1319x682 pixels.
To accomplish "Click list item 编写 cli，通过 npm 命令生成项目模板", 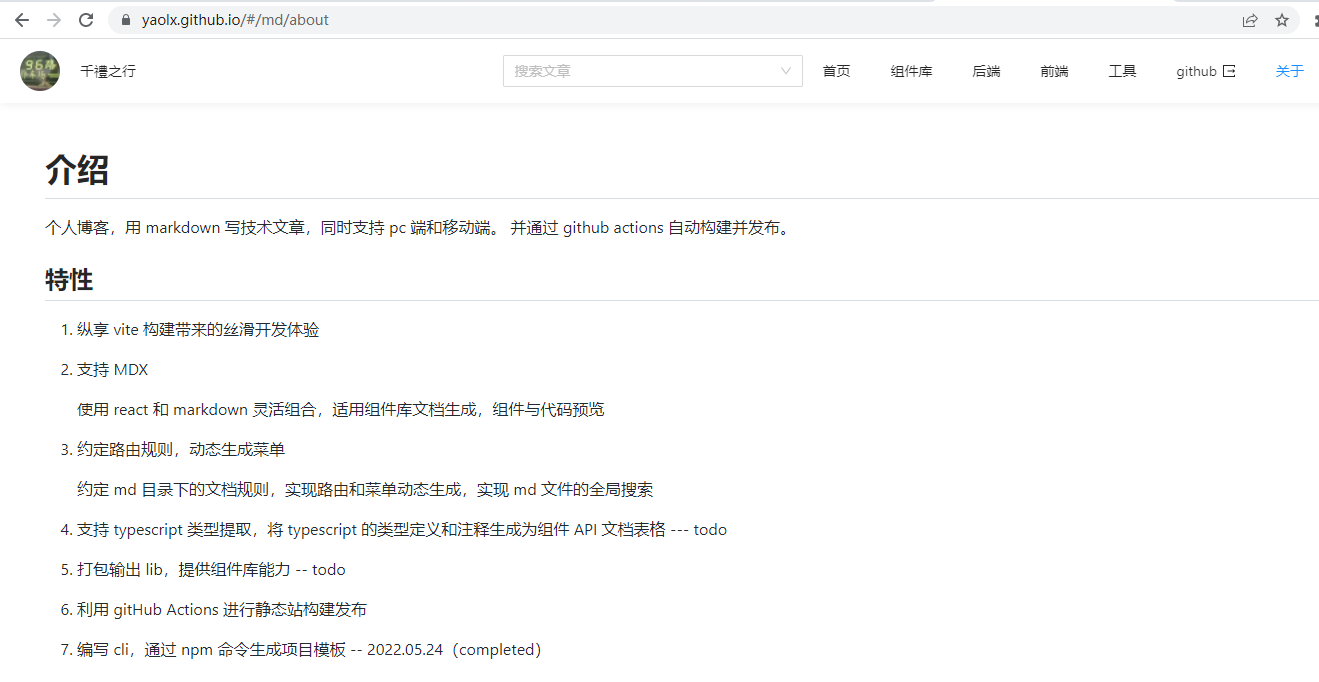I will (309, 650).
